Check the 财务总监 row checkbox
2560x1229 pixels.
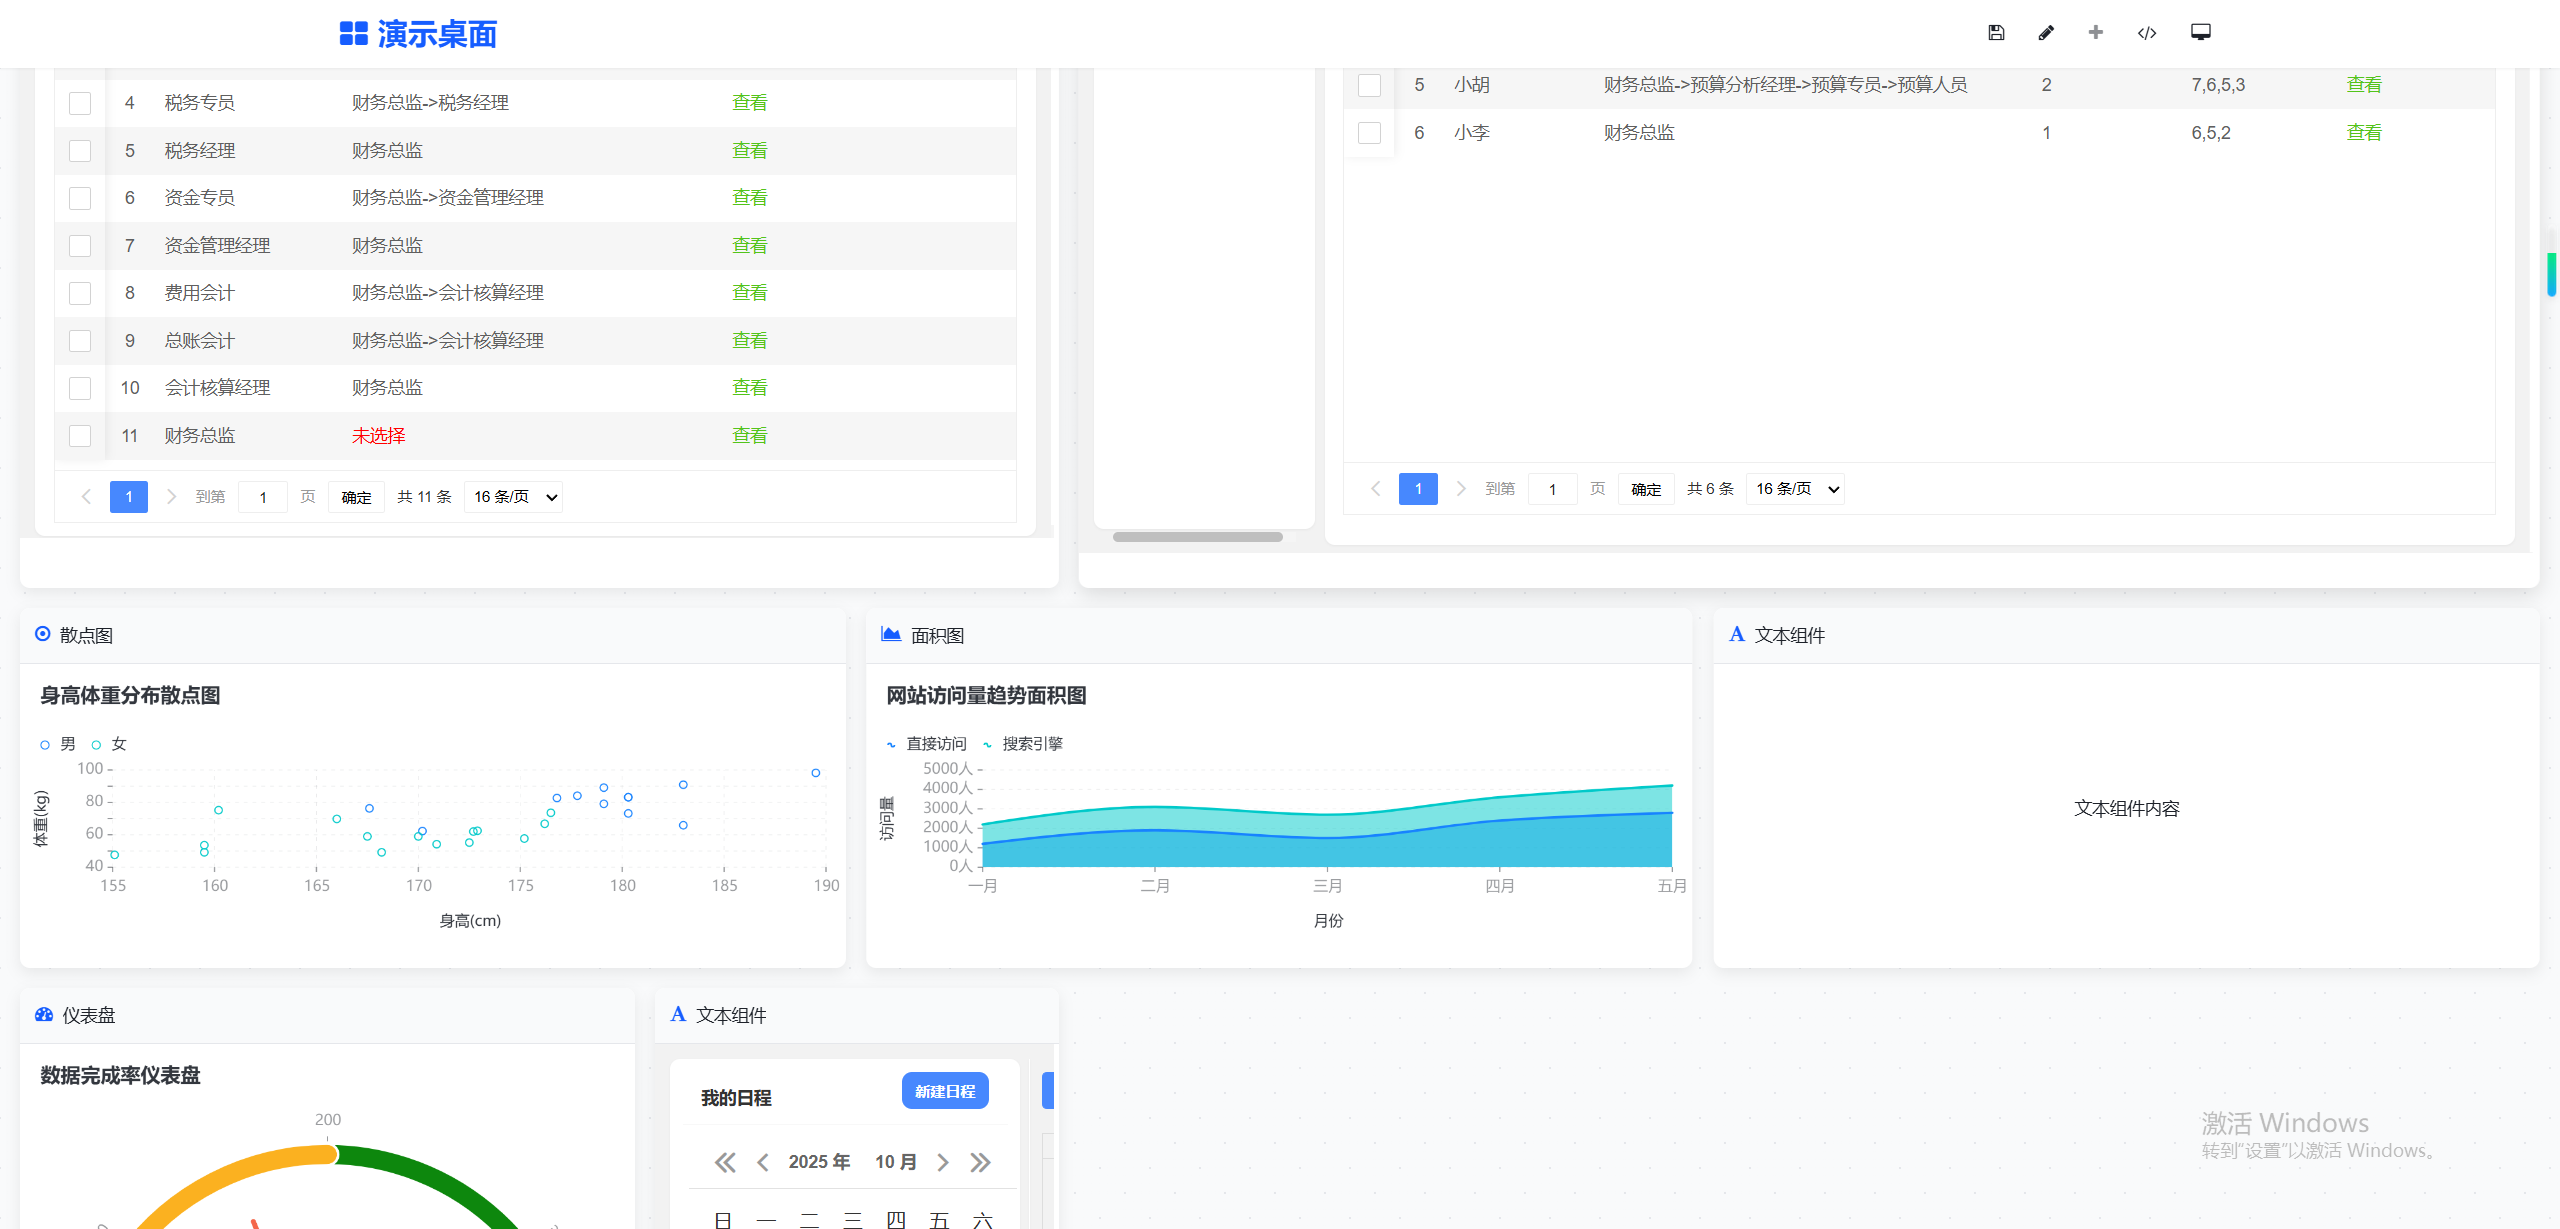click(80, 436)
